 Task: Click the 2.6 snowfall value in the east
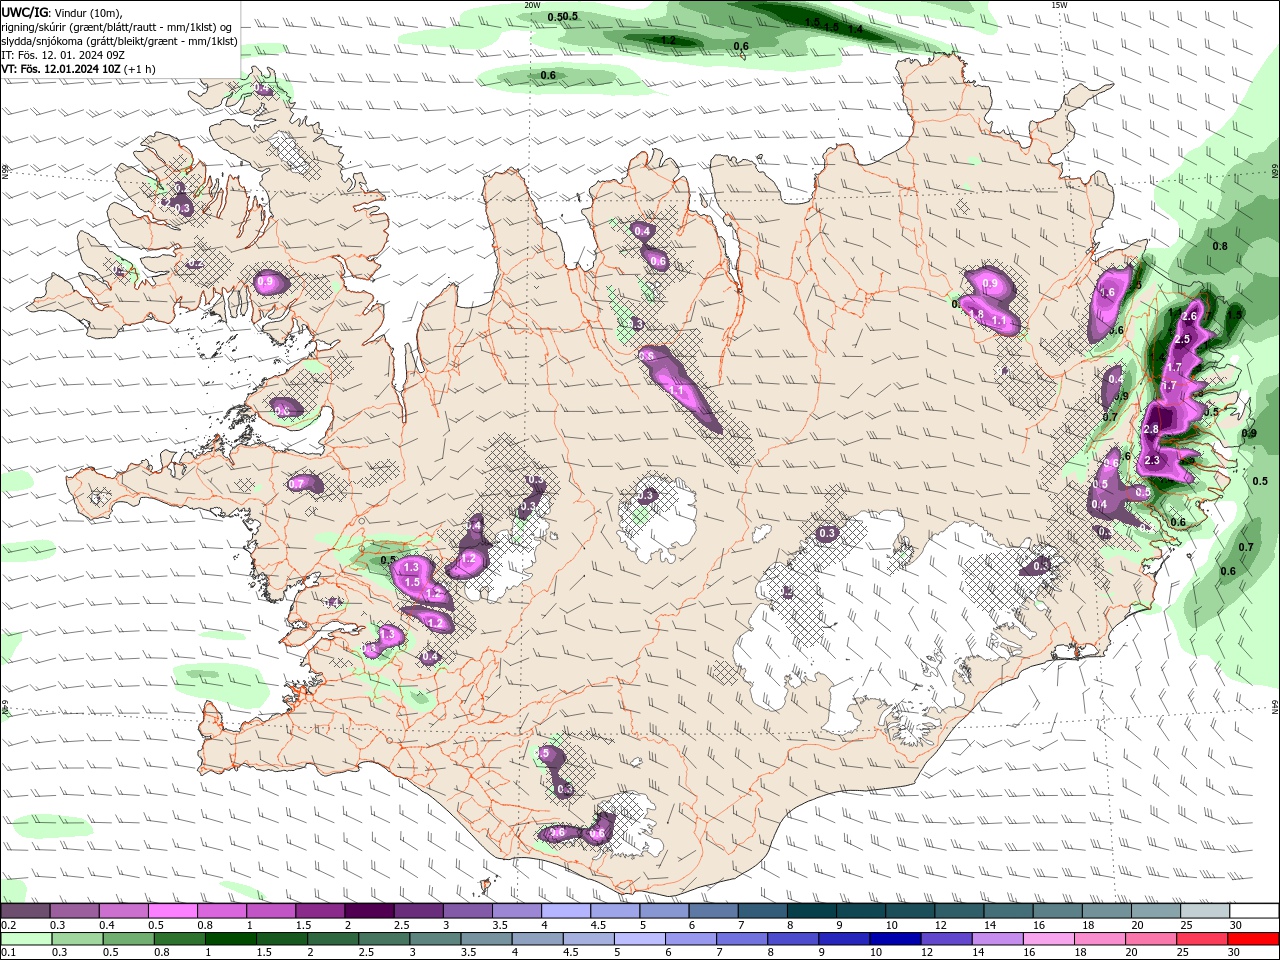(x=1189, y=316)
